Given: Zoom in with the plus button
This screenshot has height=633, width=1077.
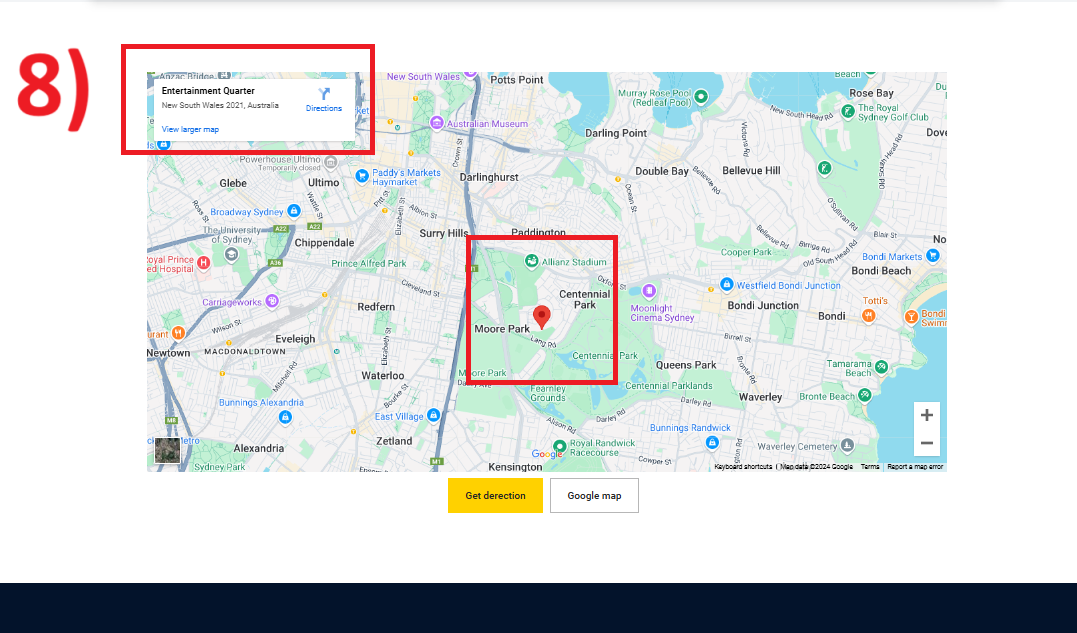Looking at the screenshot, I should point(927,415).
